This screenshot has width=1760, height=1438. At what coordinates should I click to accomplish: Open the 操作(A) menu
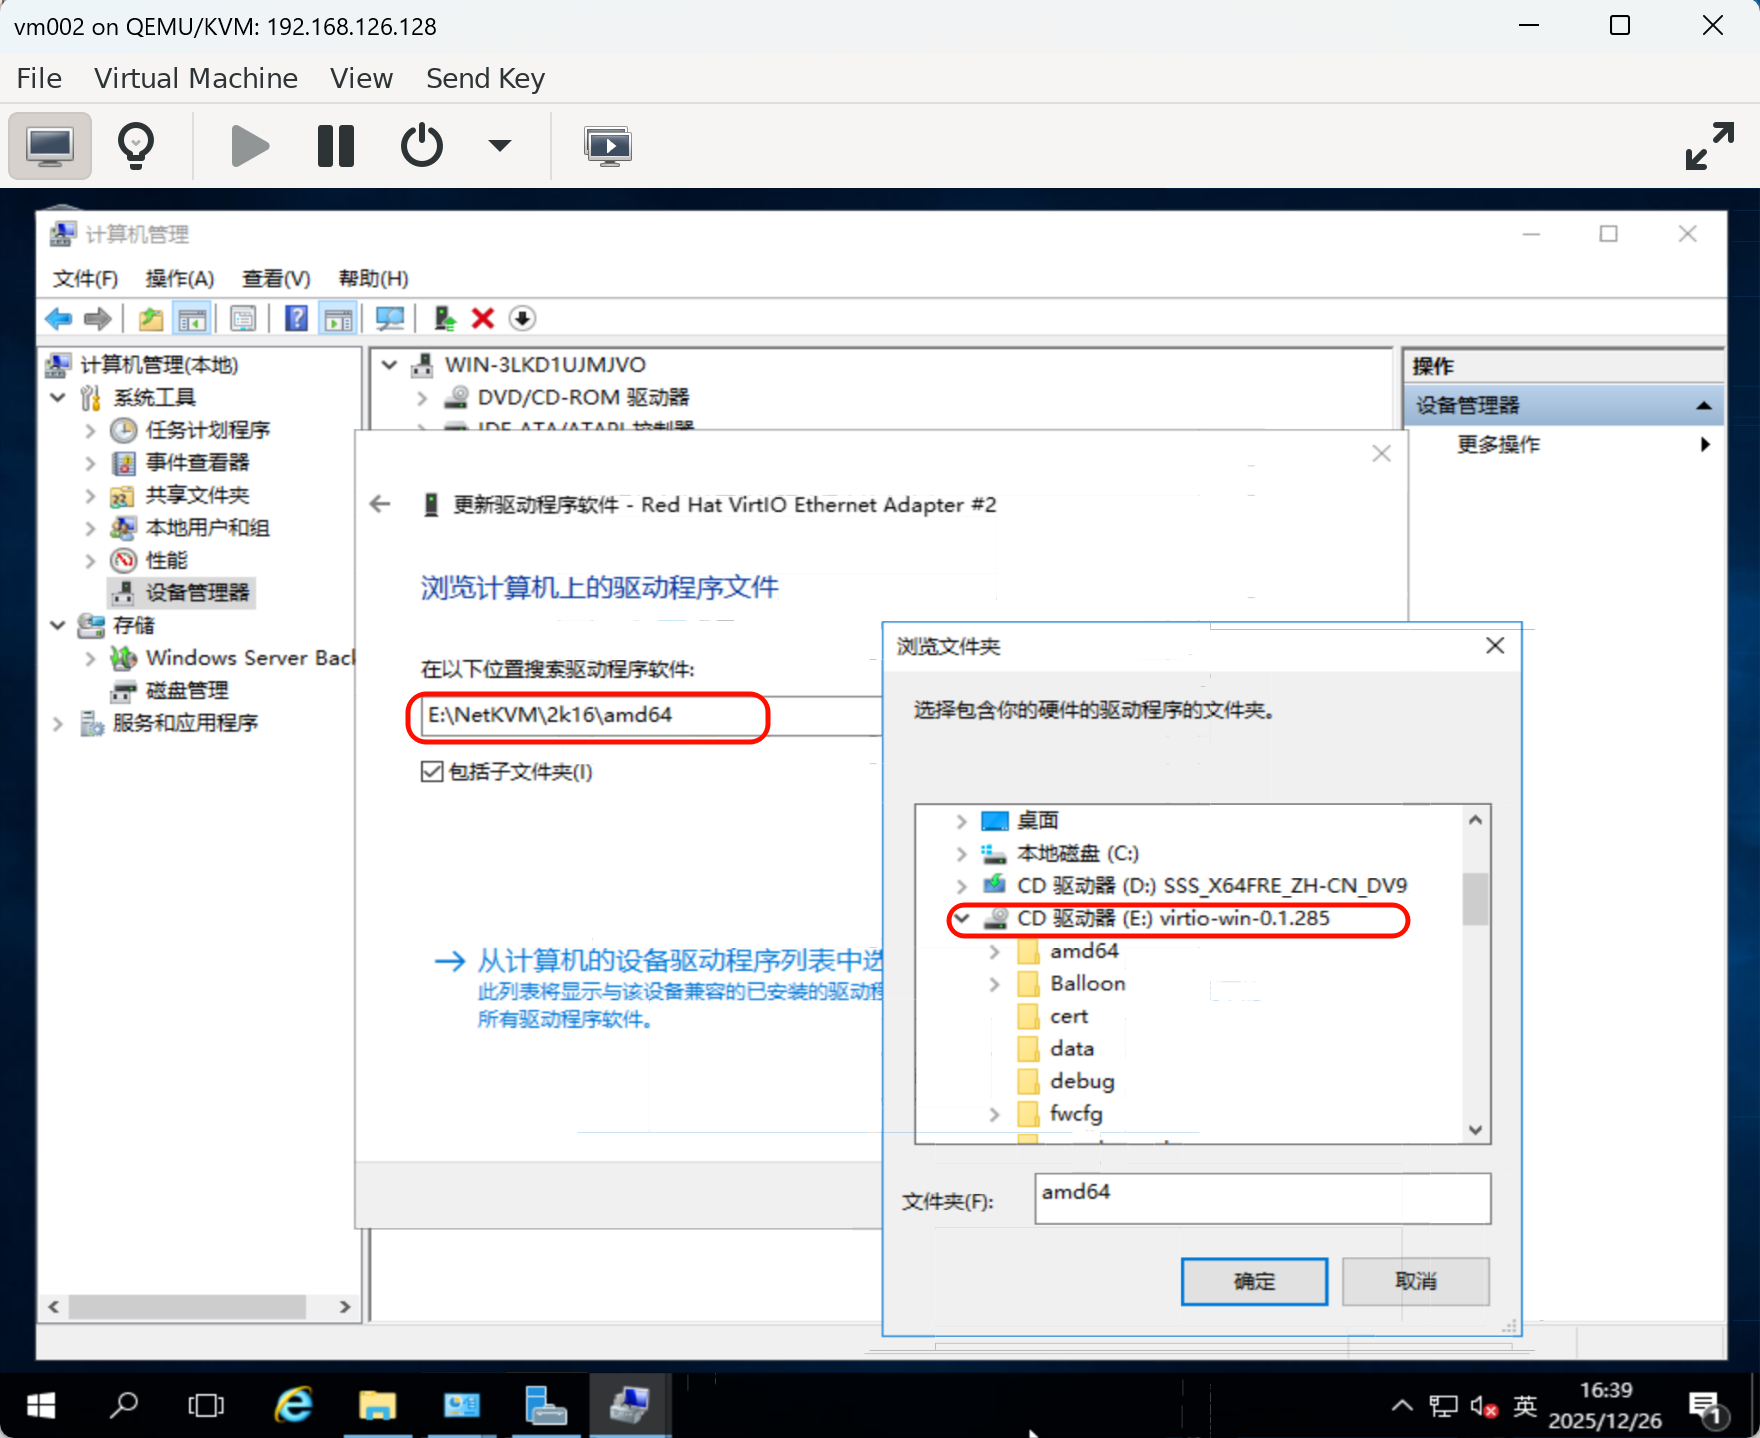(x=180, y=278)
